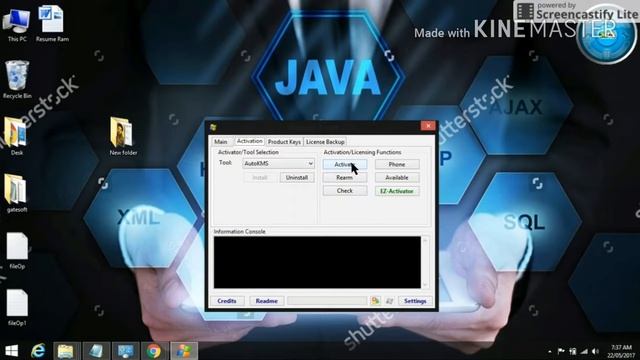
Task: Open the Action Center flag icon
Action: click(x=561, y=351)
